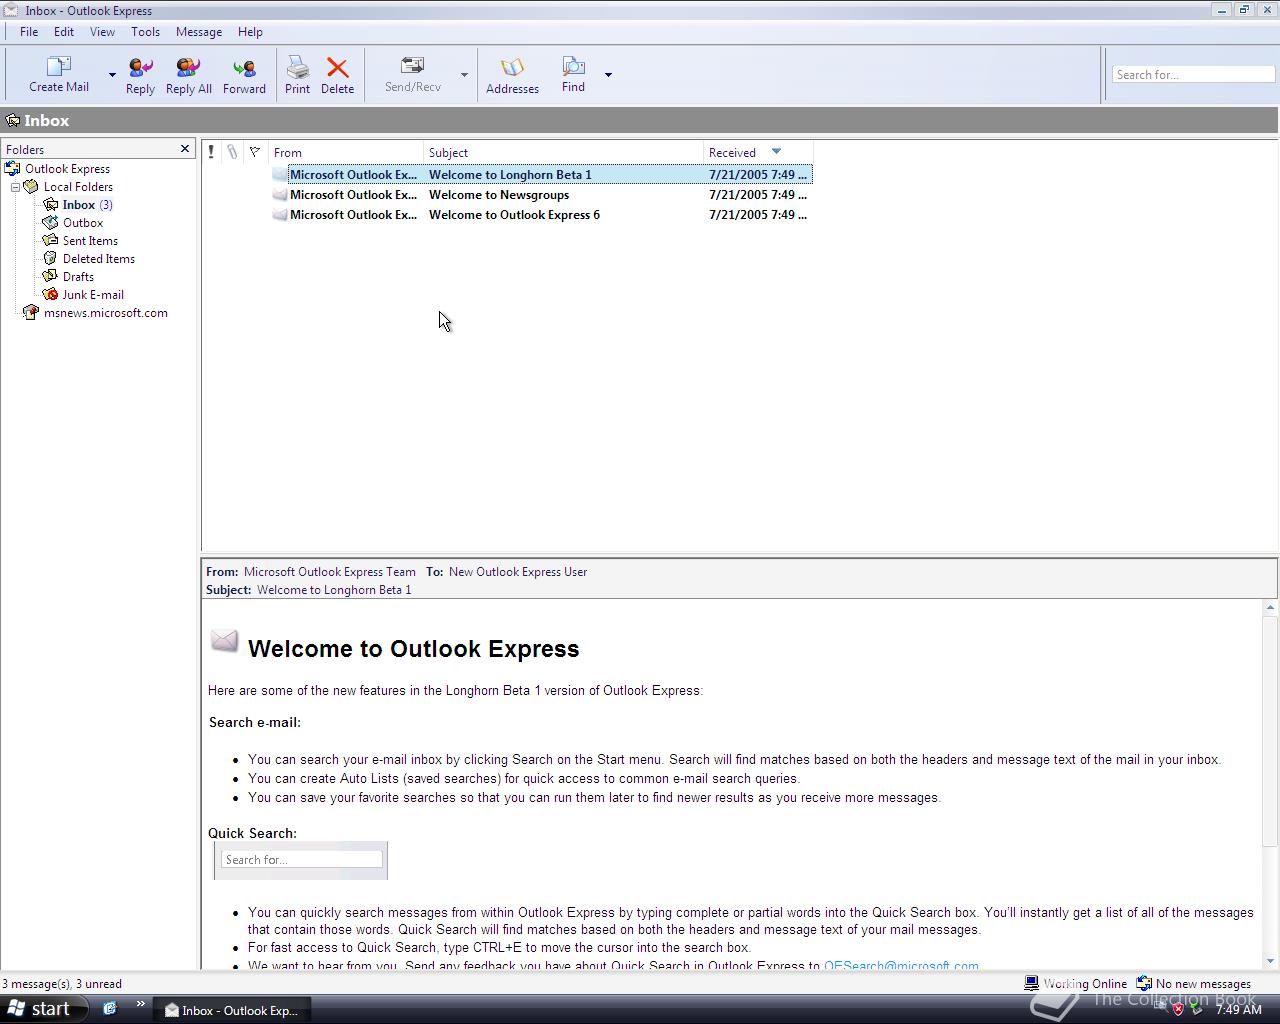Open the Addresses book icon

[512, 67]
